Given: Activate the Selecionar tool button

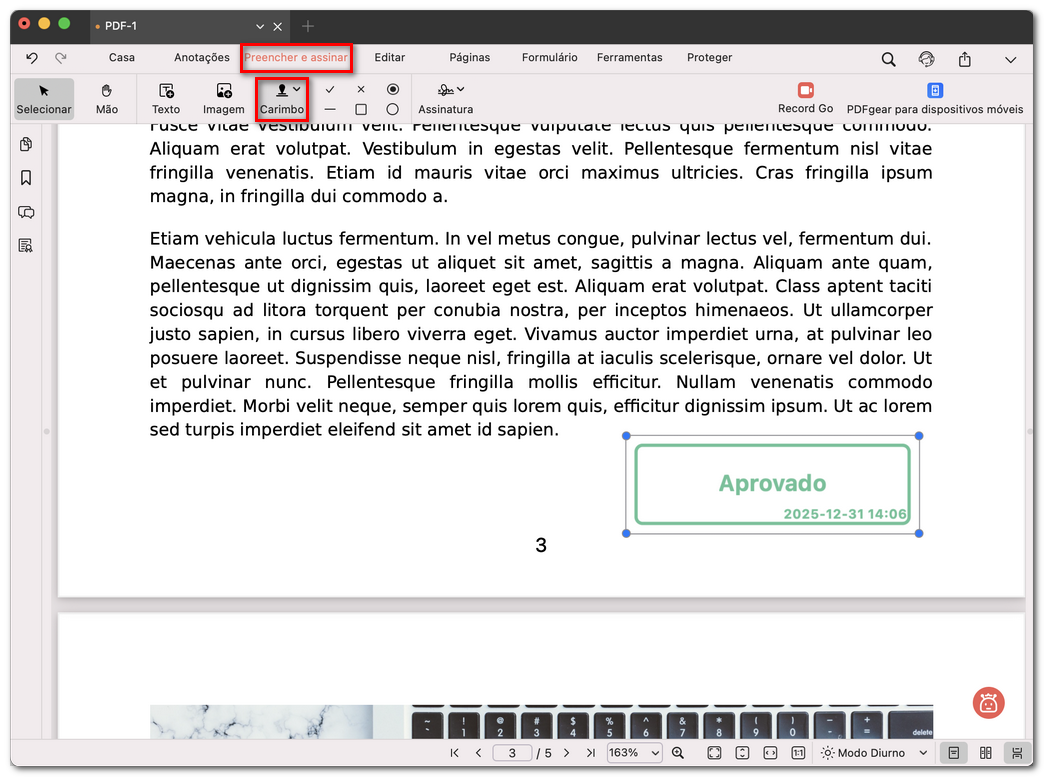Looking at the screenshot, I should (44, 99).
